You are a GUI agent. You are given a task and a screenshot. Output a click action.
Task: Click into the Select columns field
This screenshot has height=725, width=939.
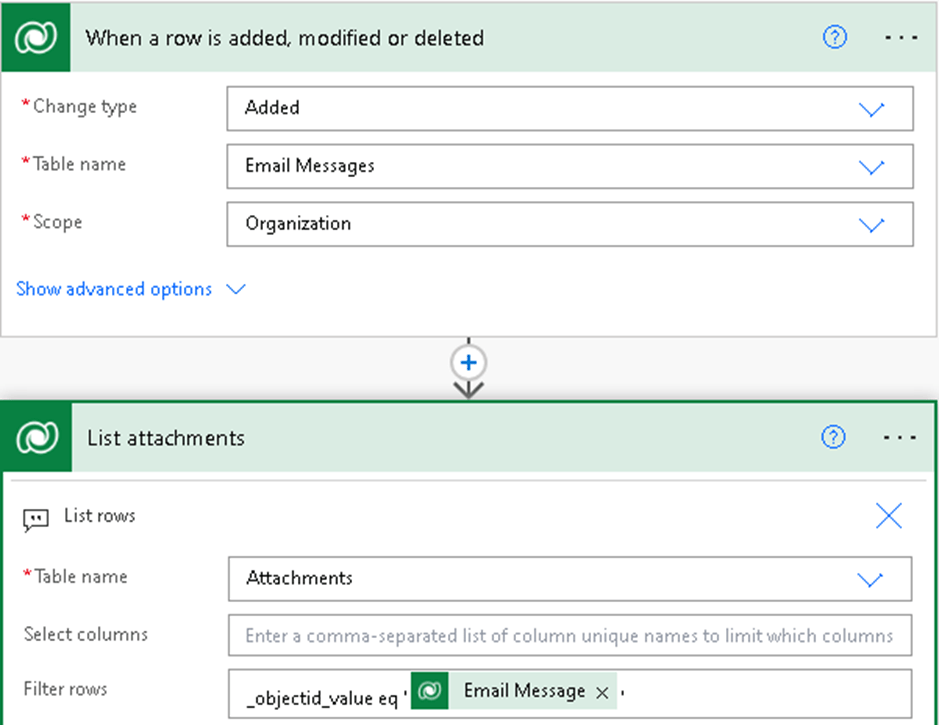569,635
